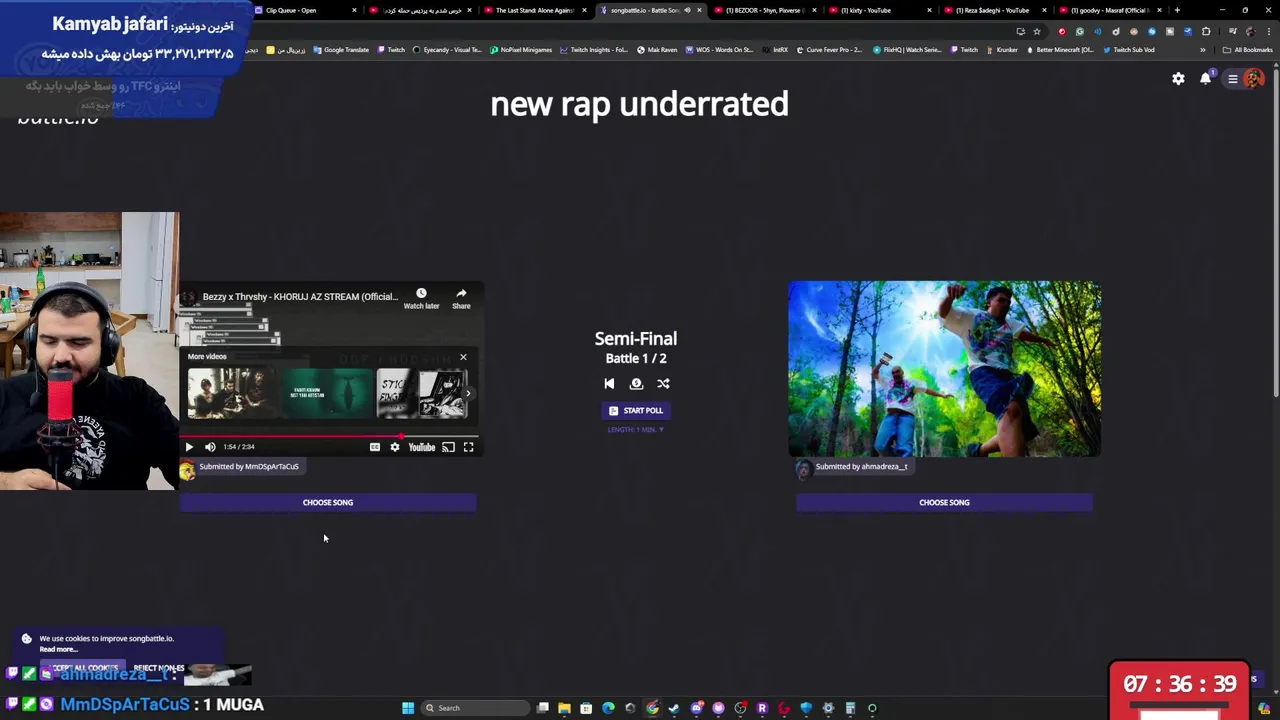Open the user avatar menu
The height and width of the screenshot is (720, 1280).
pyautogui.click(x=1253, y=79)
